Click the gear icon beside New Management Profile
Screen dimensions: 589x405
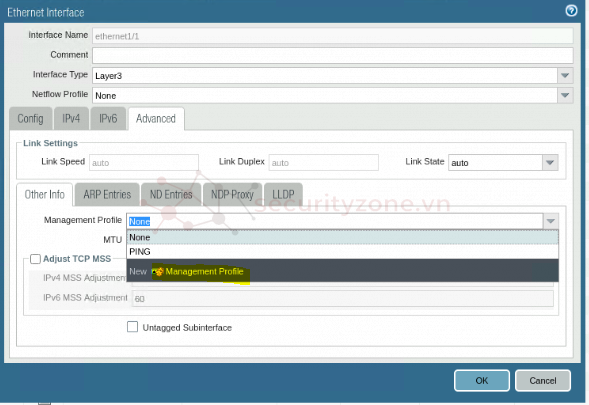point(158,271)
